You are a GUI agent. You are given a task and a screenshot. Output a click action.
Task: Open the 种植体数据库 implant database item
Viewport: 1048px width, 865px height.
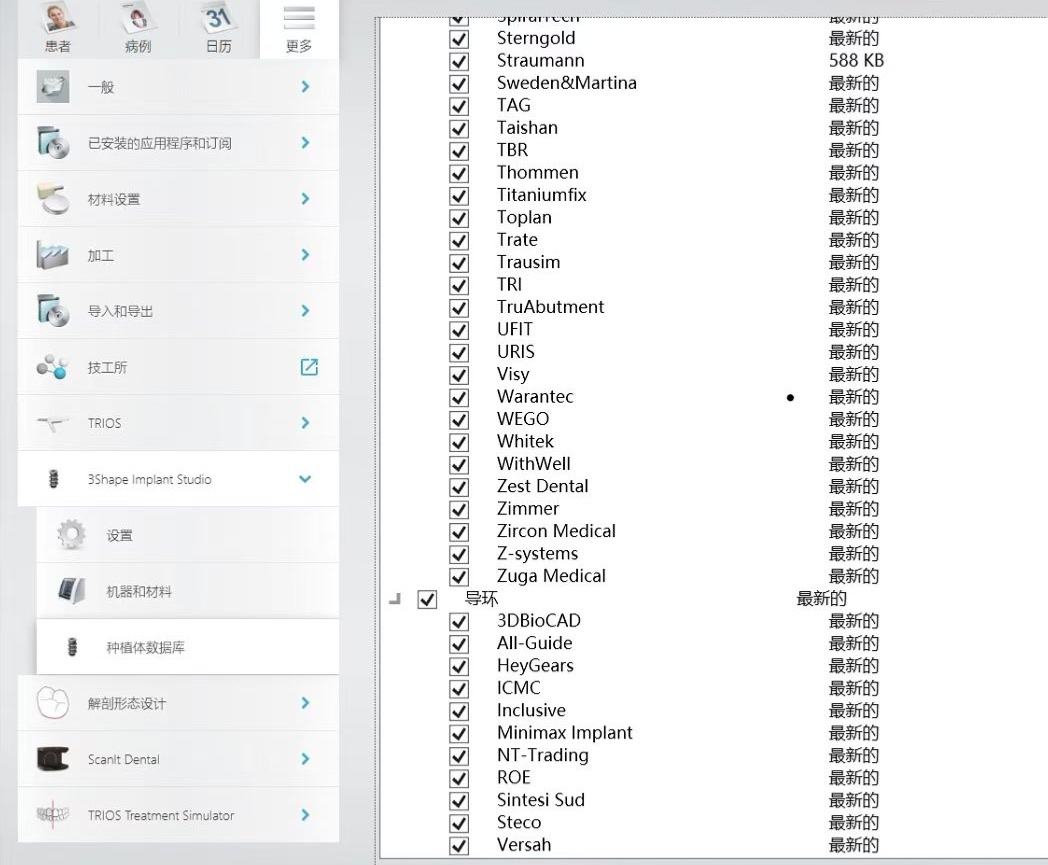click(187, 647)
